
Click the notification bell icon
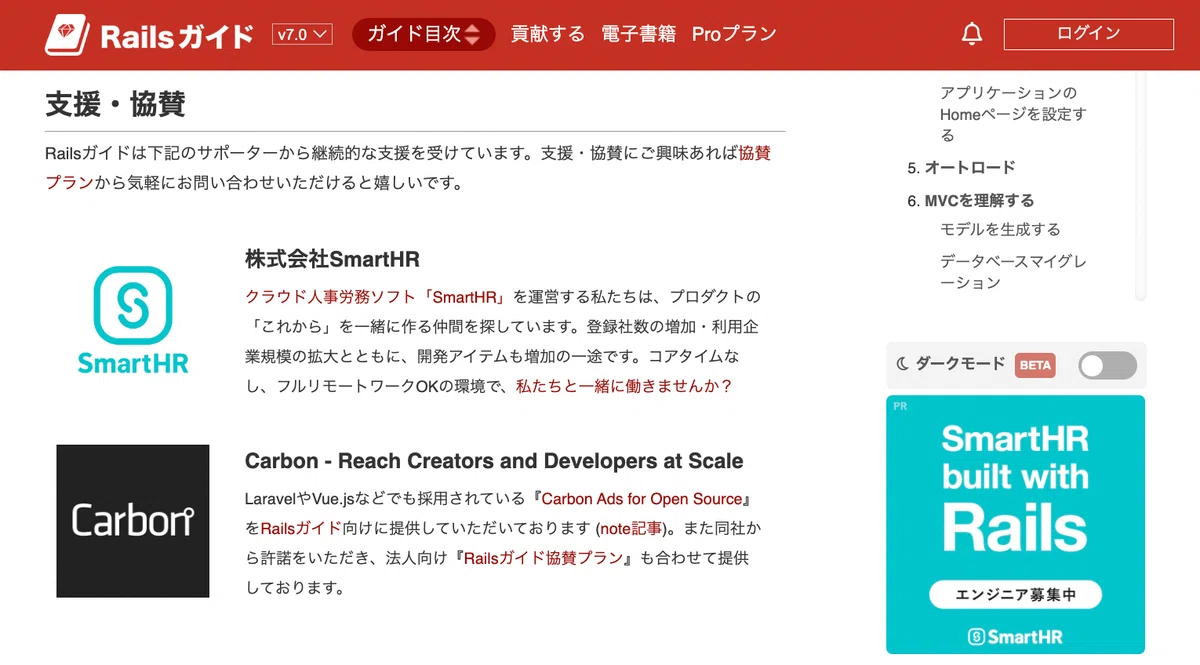click(971, 34)
